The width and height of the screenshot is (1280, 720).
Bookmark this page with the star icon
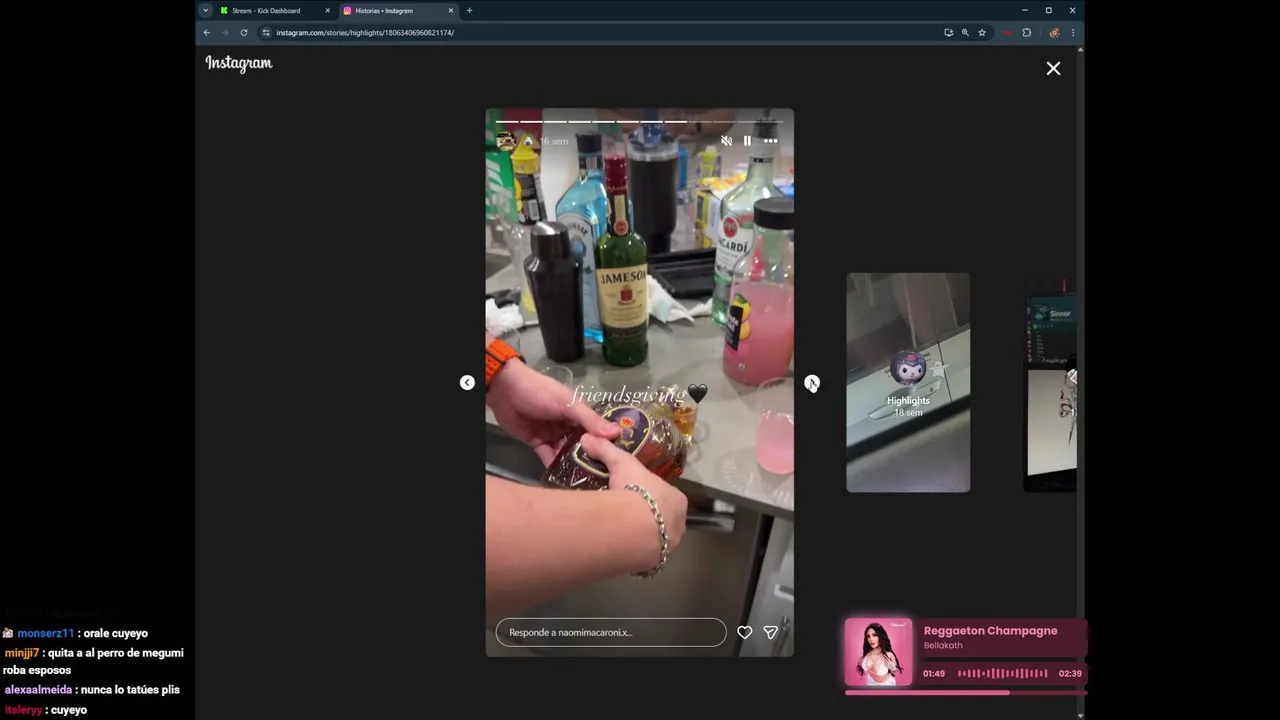pyautogui.click(x=982, y=33)
